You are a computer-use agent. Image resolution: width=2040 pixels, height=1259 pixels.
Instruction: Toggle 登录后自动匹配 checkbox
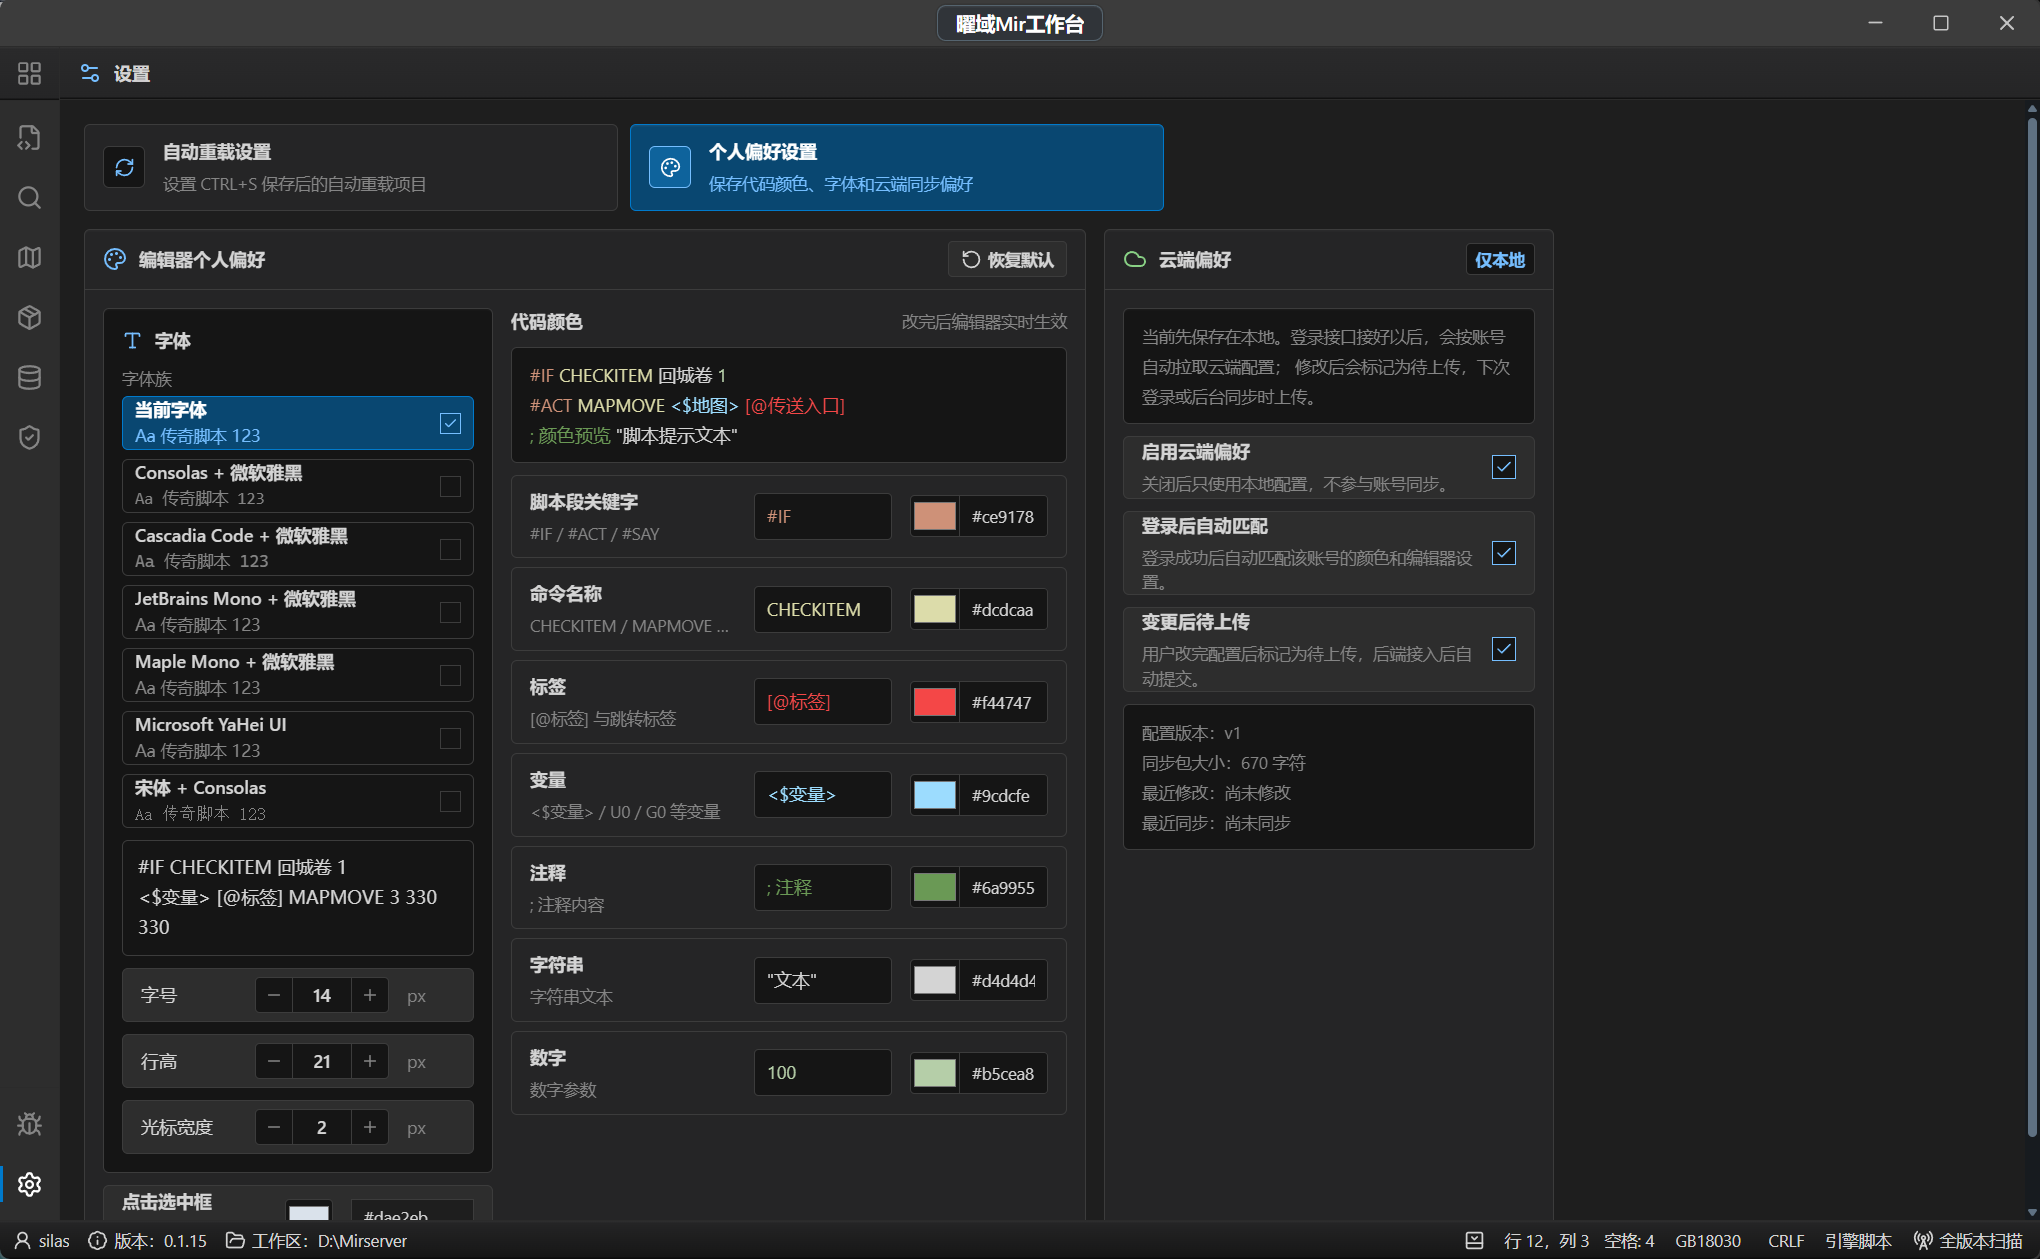click(1503, 553)
